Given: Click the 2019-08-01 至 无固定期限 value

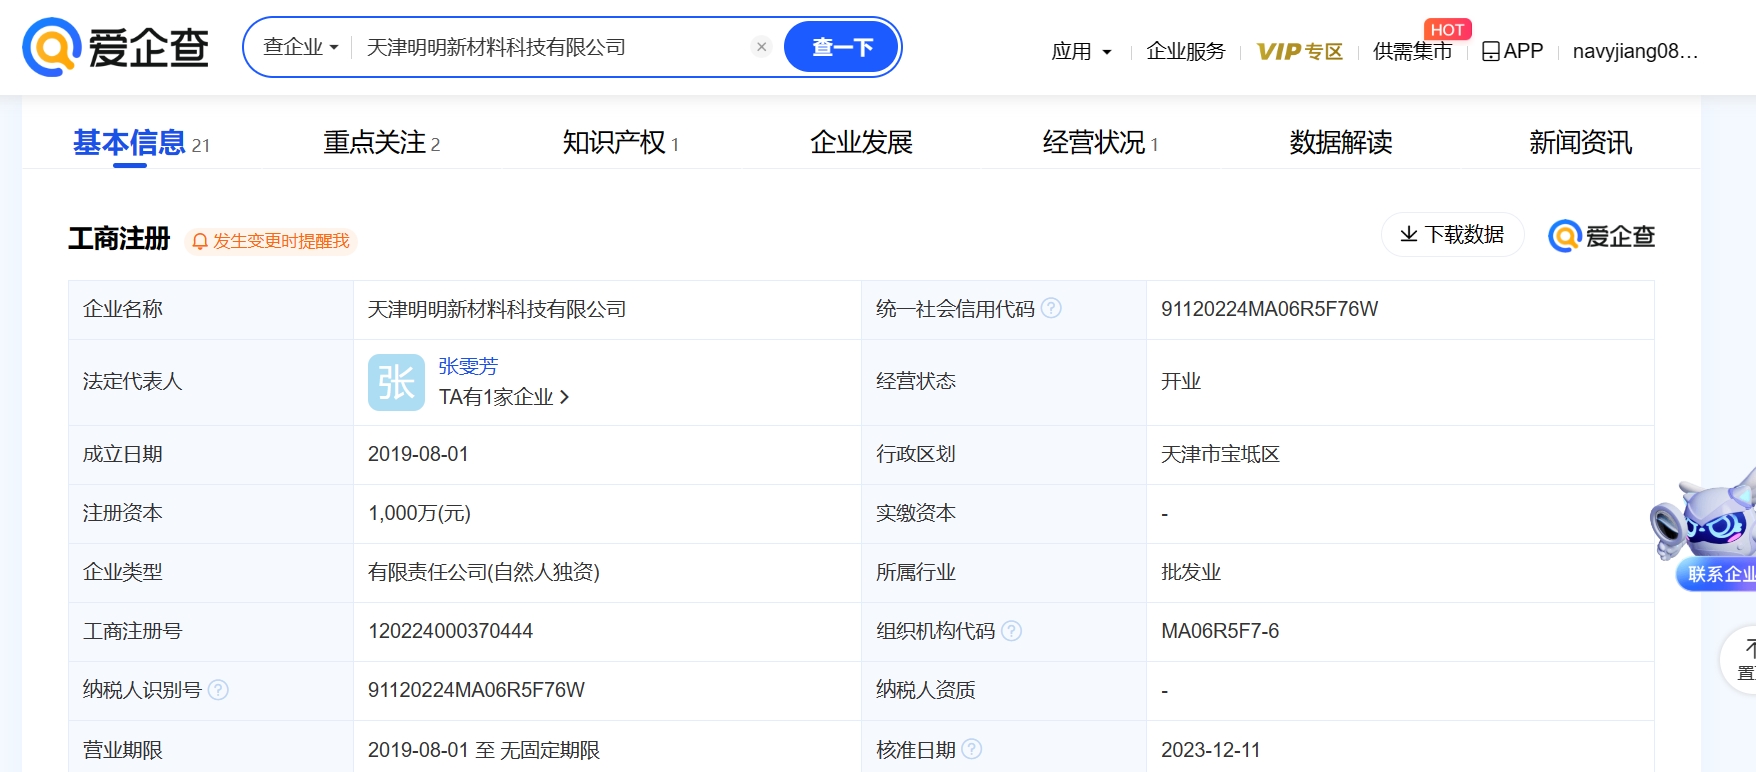Looking at the screenshot, I should click(x=484, y=750).
